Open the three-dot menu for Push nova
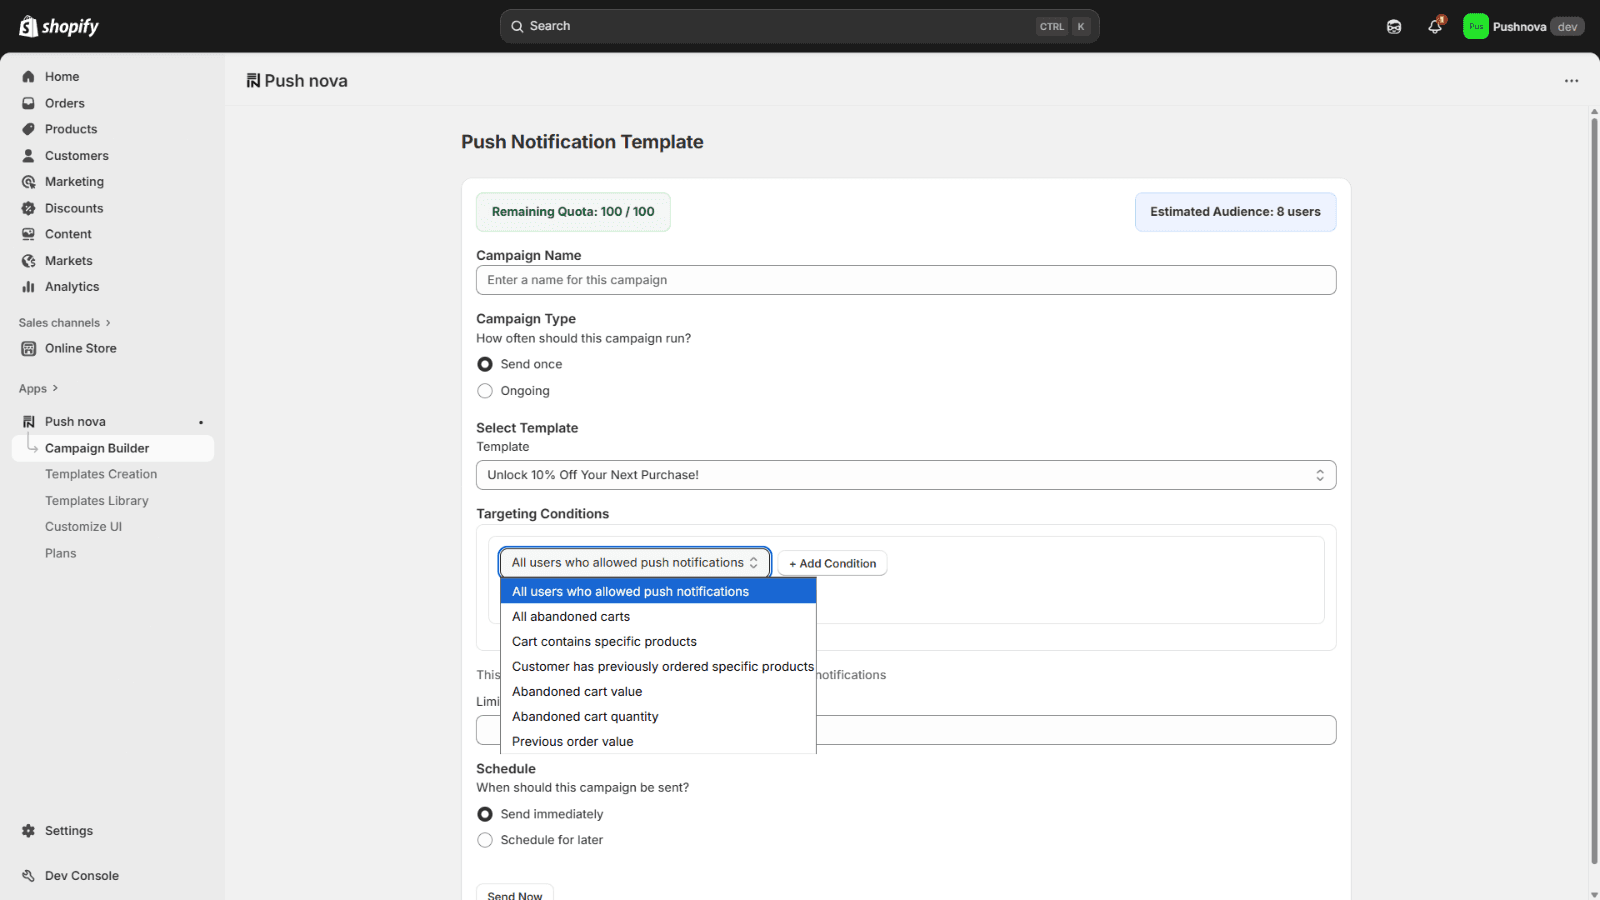Screen dimensions: 1600x900 (x=1571, y=81)
